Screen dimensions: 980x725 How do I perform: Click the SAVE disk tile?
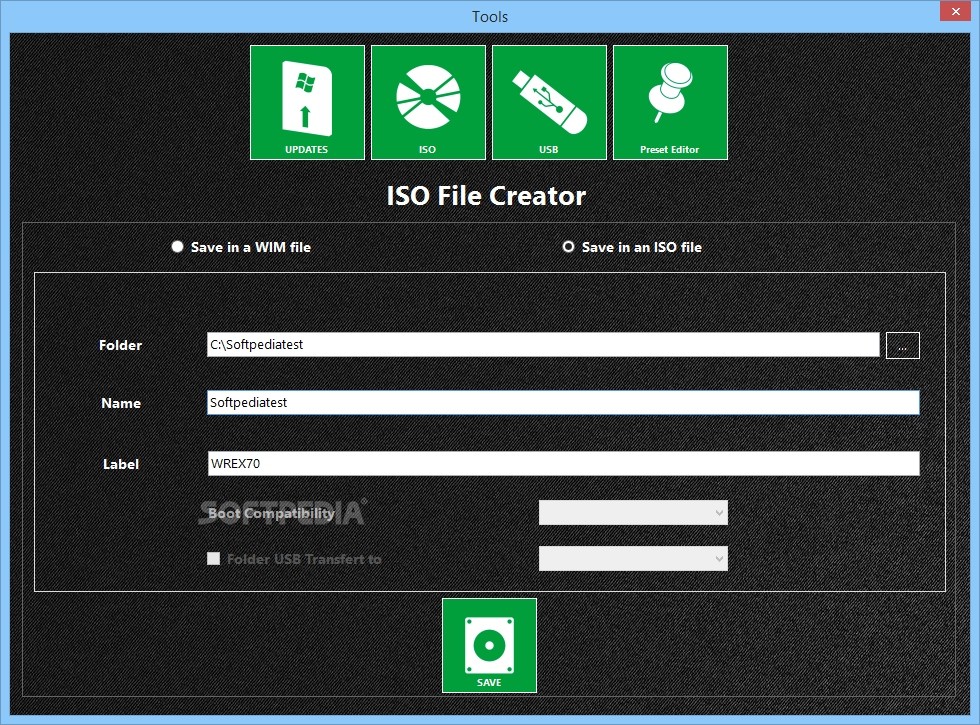(489, 645)
